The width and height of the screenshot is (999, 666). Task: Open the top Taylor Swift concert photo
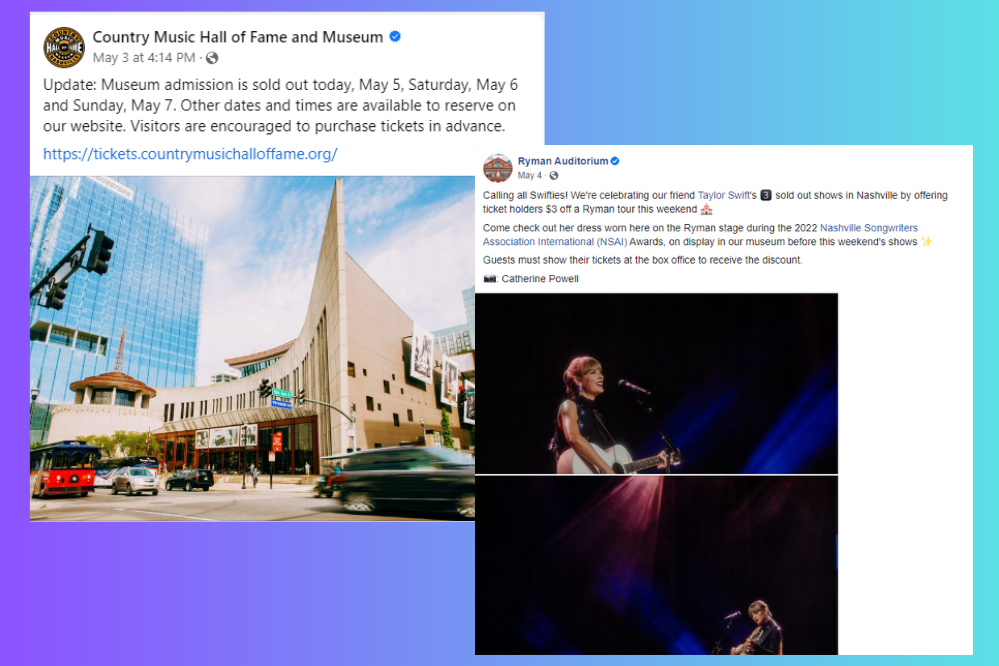(656, 383)
